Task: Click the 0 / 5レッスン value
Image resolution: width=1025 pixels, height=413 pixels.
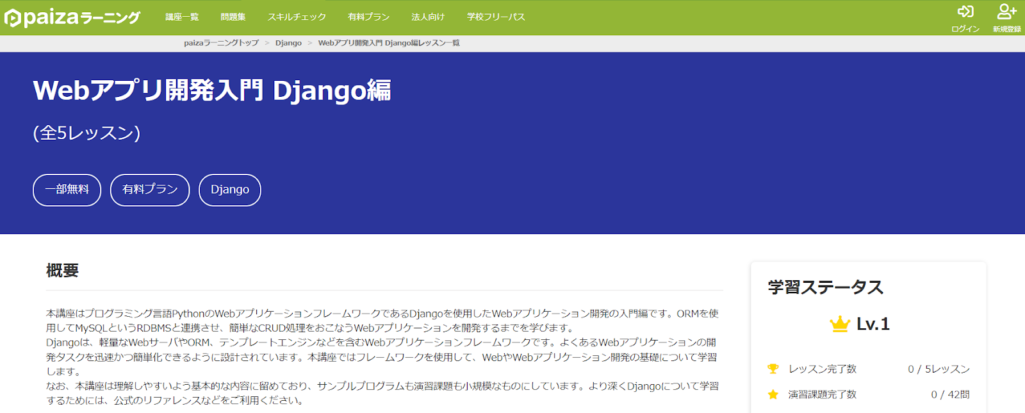Action: click(939, 369)
